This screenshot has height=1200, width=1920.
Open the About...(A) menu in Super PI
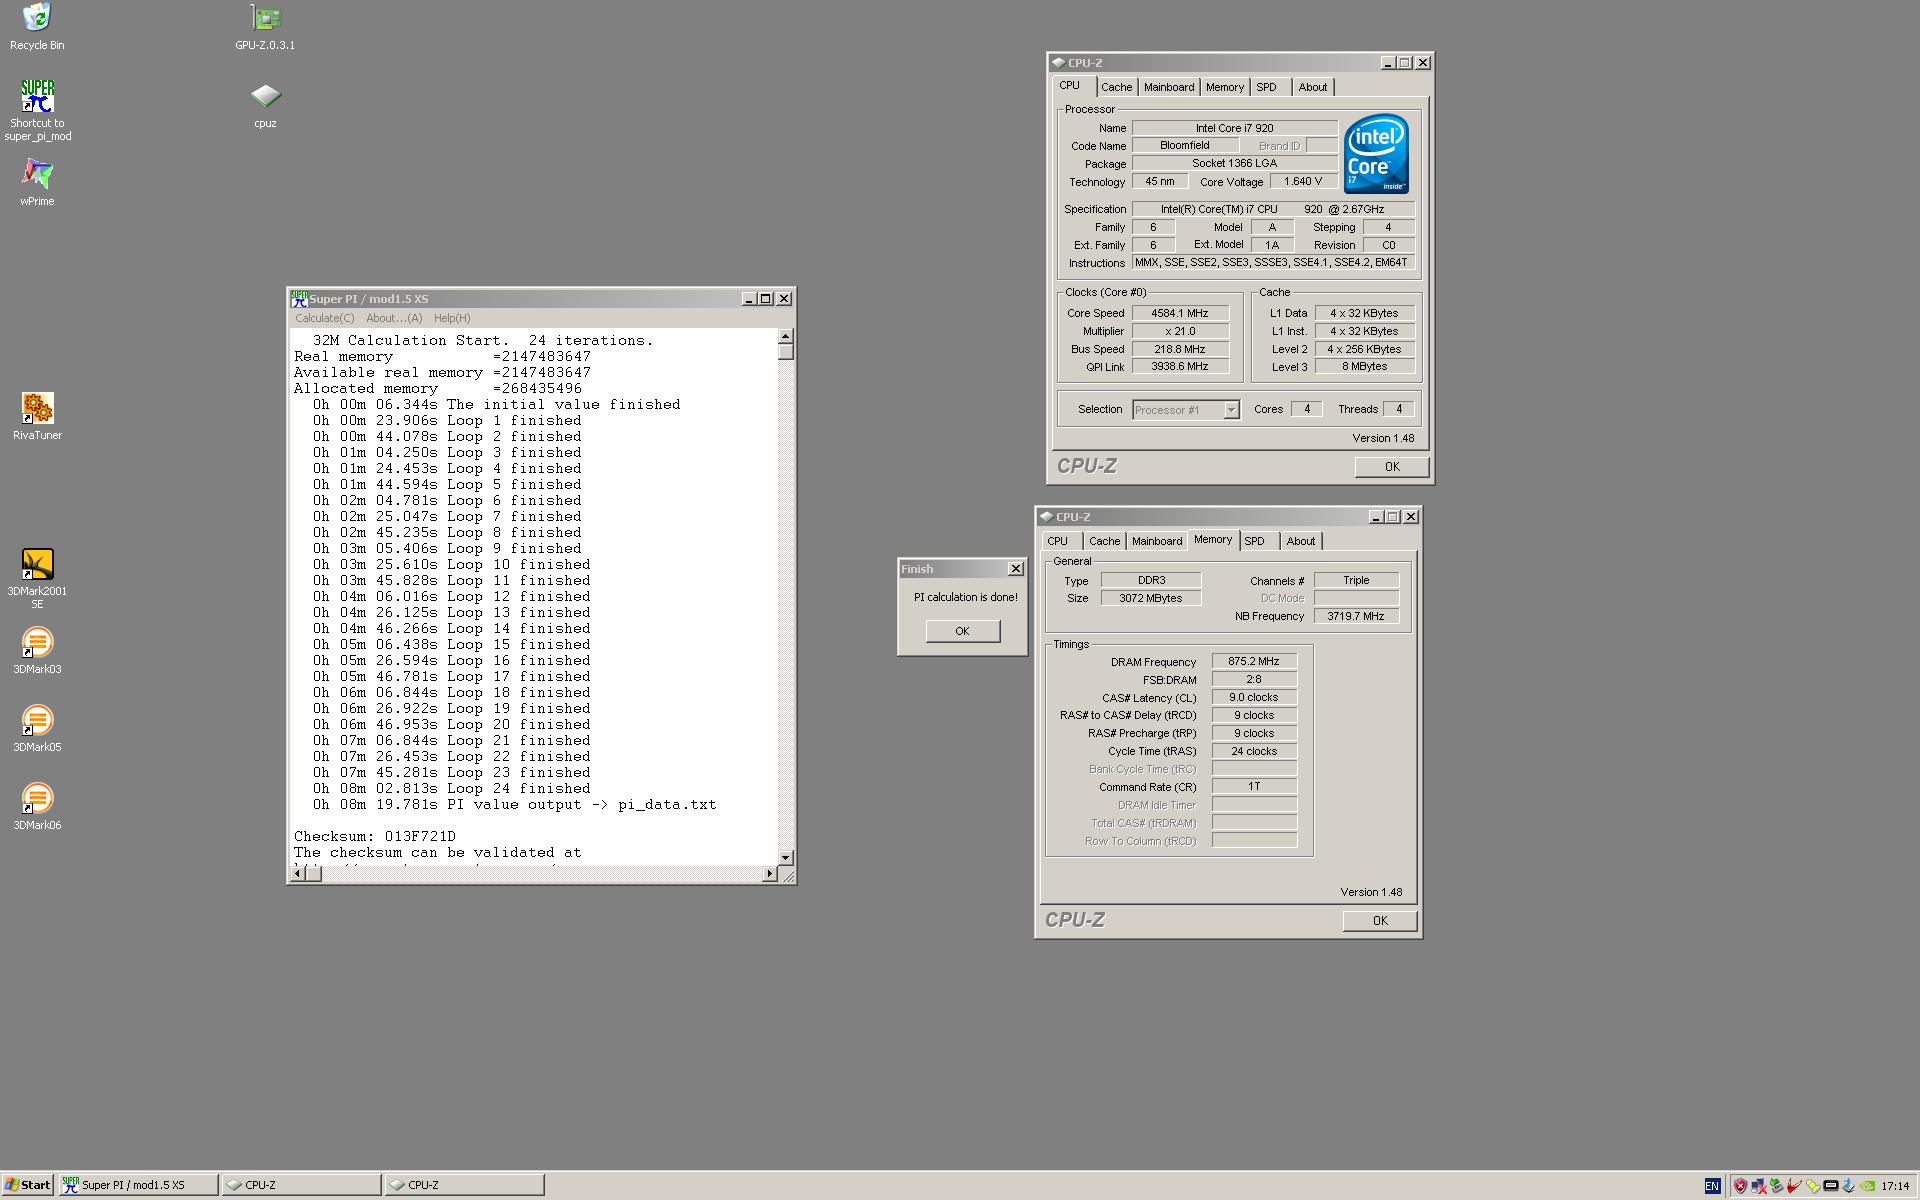[x=394, y=318]
